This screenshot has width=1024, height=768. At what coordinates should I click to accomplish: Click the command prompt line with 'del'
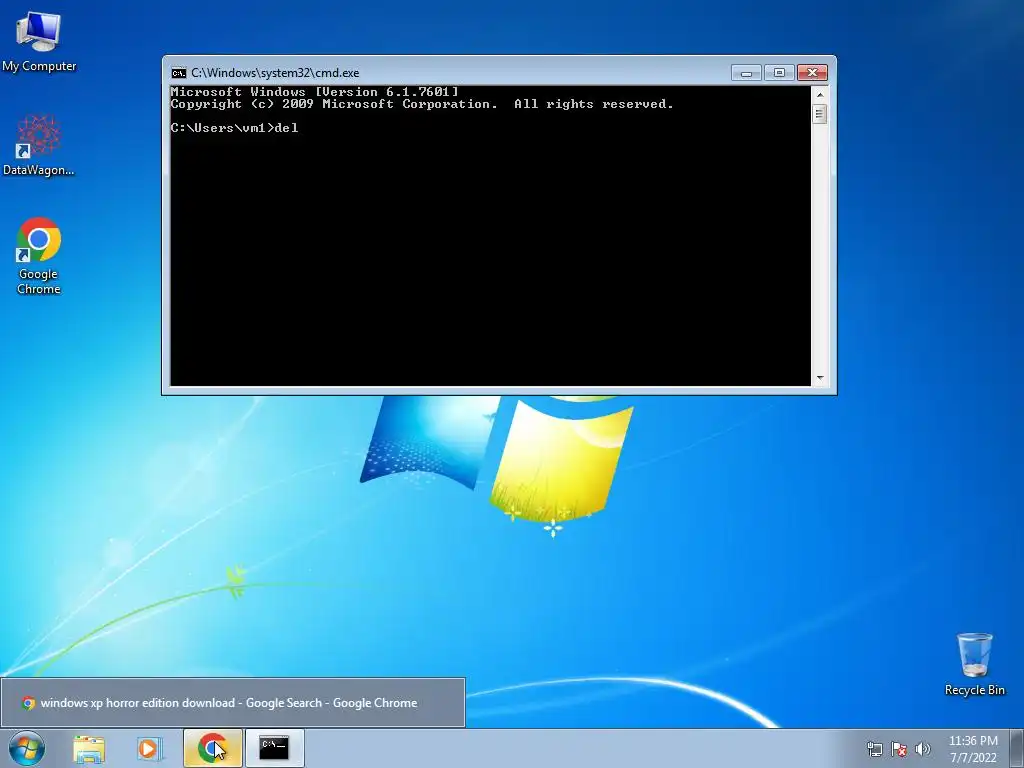pos(234,128)
